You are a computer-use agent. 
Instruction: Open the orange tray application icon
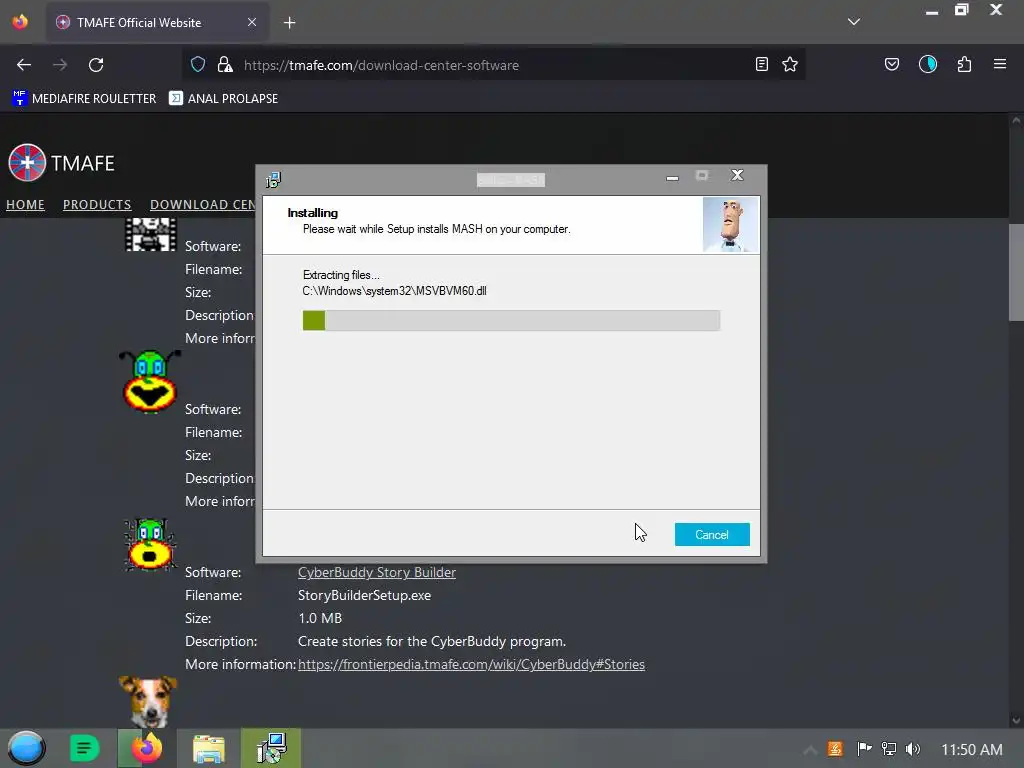(x=835, y=748)
